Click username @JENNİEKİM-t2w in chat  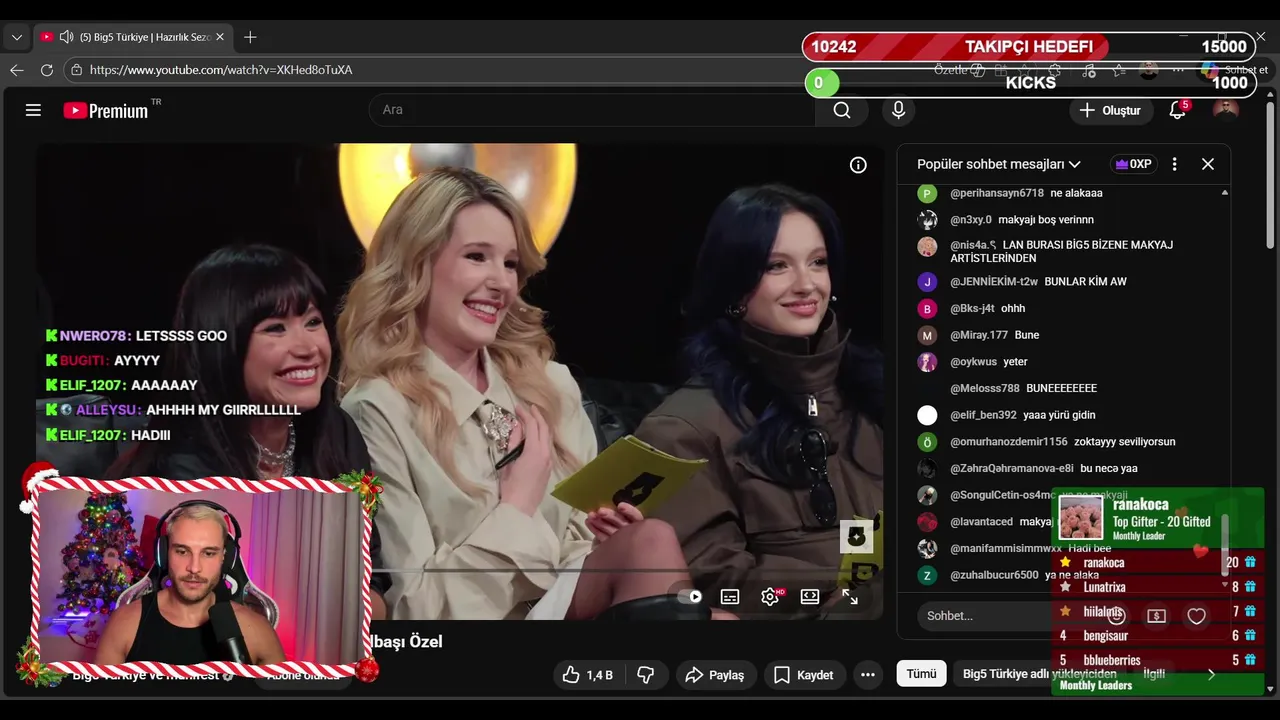994,282
